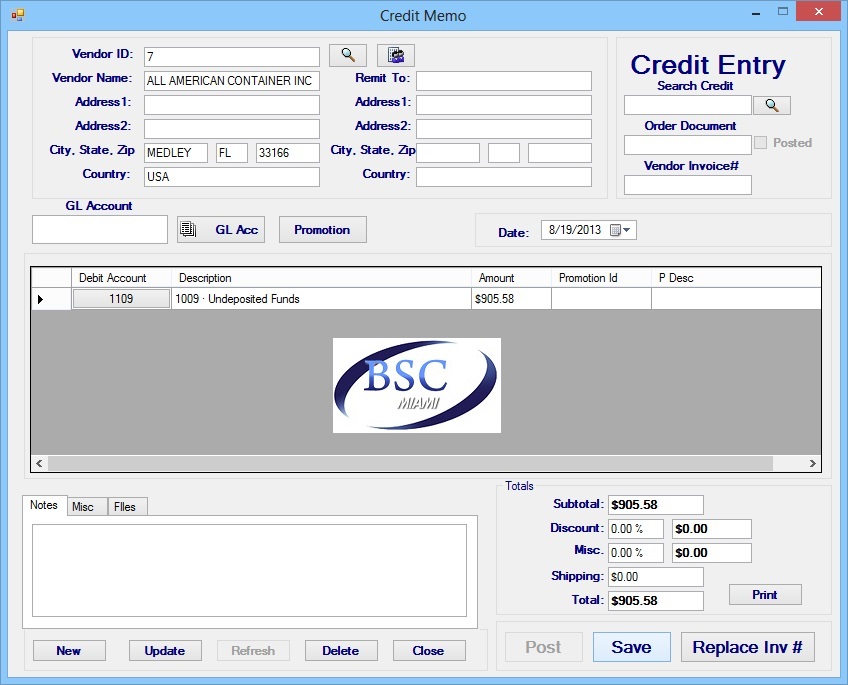Maximize the Credit Memo window
The width and height of the screenshot is (848, 685).
pos(783,12)
